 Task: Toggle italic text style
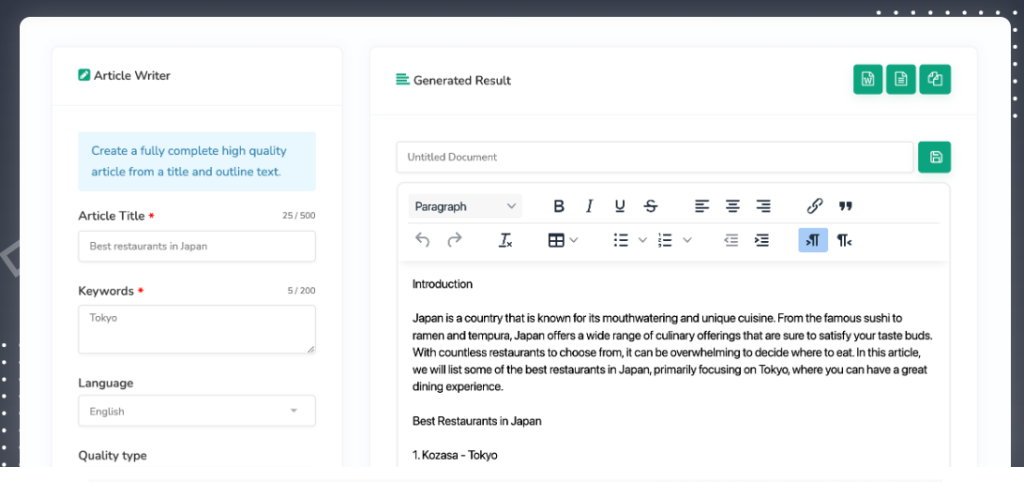(589, 206)
